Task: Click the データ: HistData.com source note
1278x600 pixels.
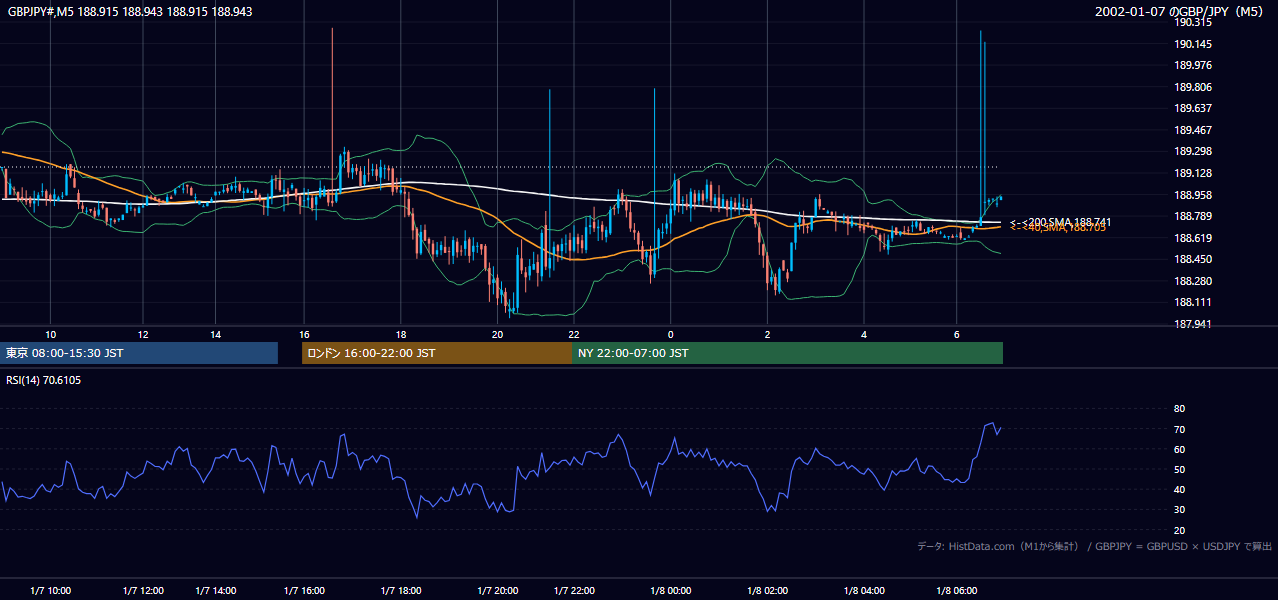Action: point(1094,546)
